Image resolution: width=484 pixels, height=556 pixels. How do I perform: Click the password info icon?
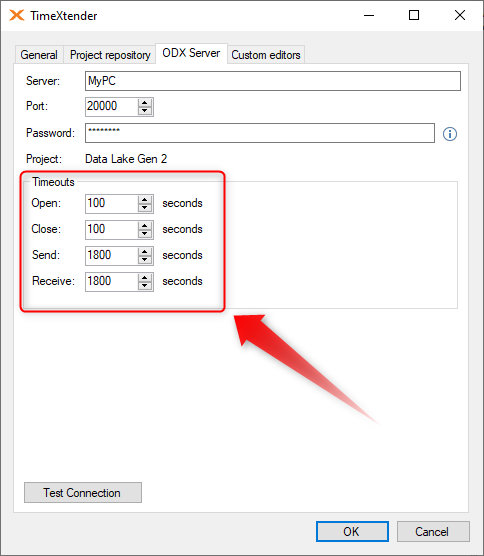(450, 134)
